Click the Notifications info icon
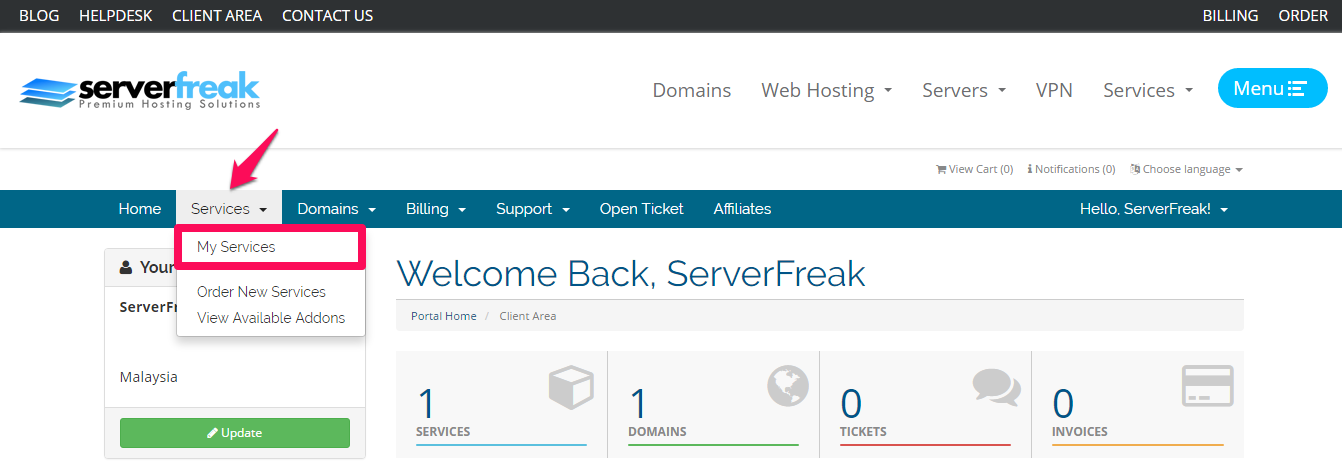Viewport: 1342px width, 471px height. point(1030,169)
